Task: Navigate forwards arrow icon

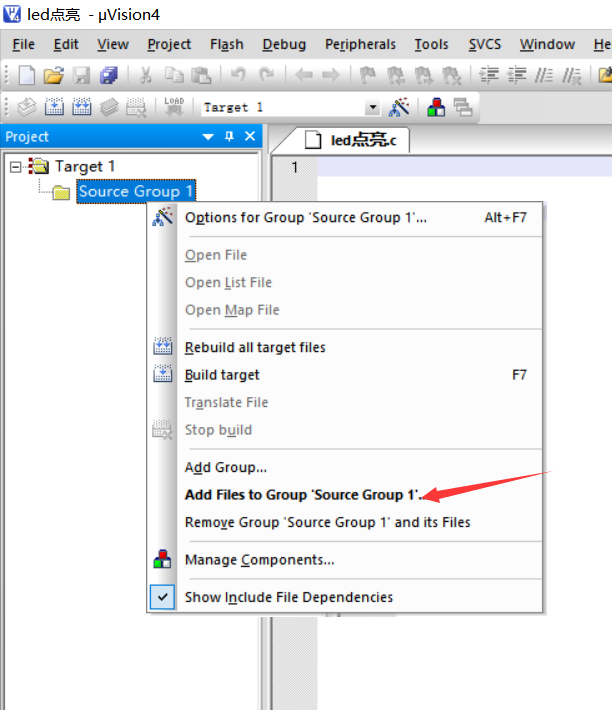Action: tap(331, 75)
